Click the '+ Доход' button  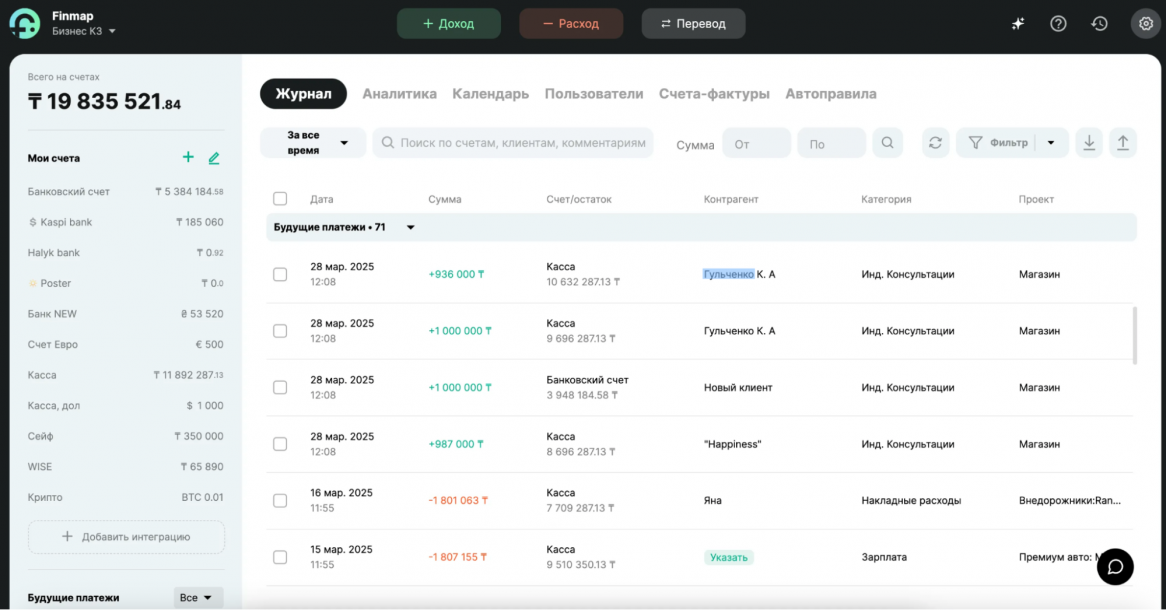pos(448,24)
